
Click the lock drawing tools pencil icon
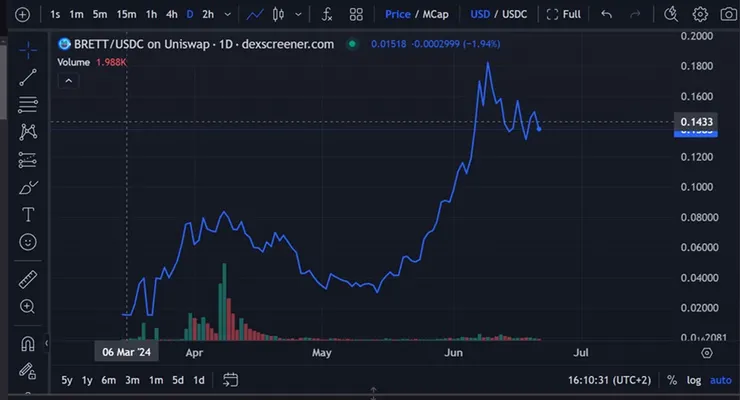tap(27, 371)
